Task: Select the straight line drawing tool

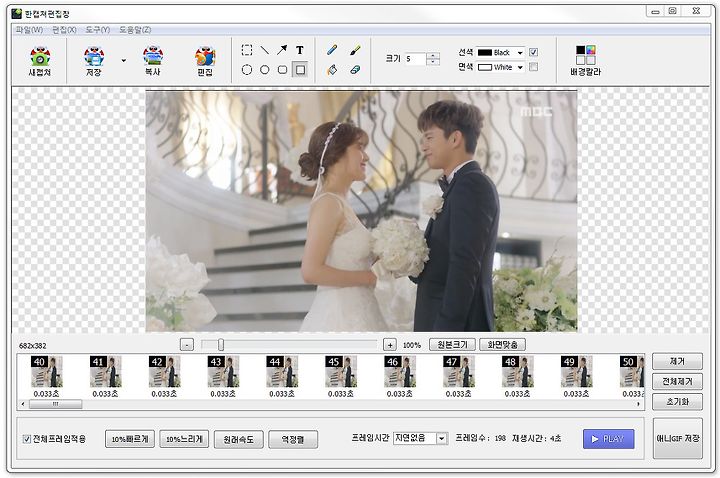Action: tap(264, 50)
